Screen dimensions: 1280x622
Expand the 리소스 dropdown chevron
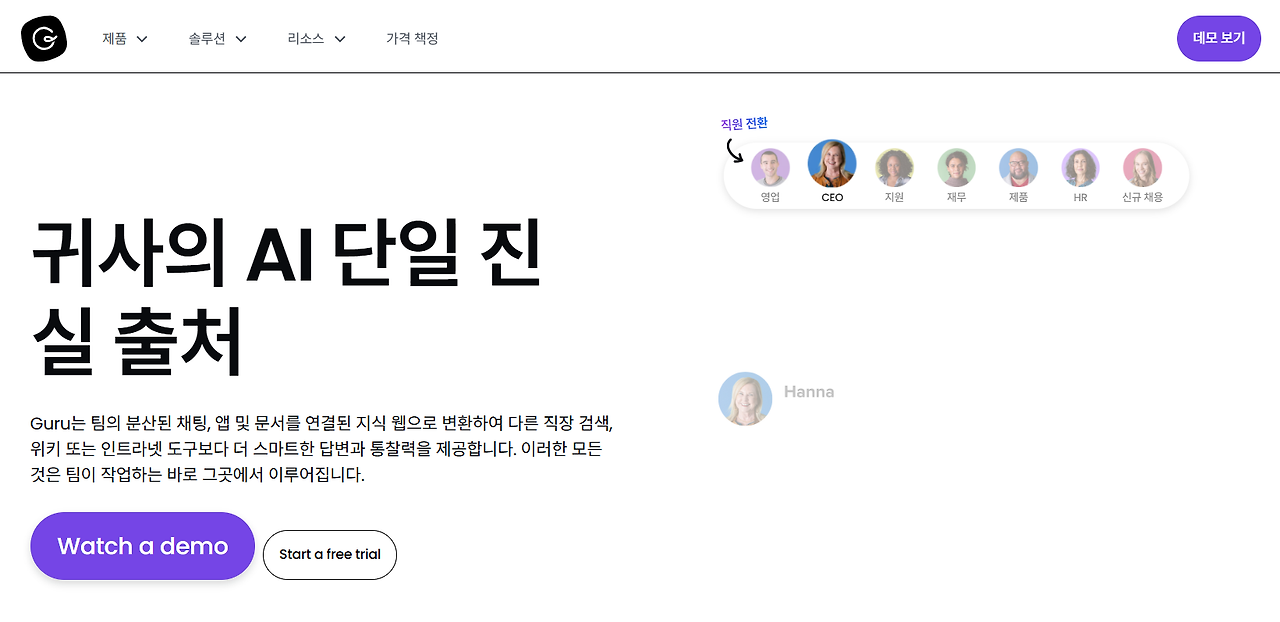340,39
